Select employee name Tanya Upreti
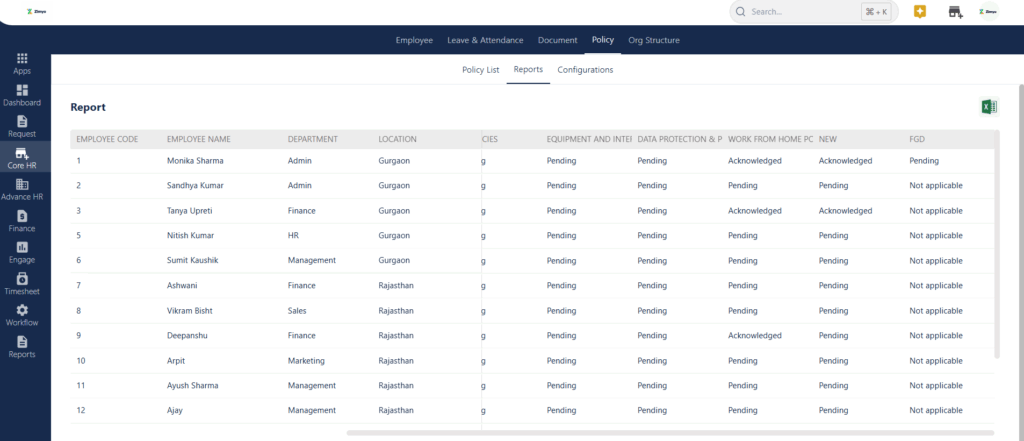This screenshot has height=441, width=1024. (x=189, y=211)
